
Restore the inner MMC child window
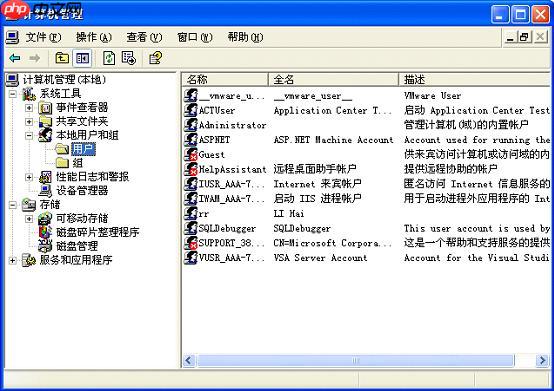[525, 37]
